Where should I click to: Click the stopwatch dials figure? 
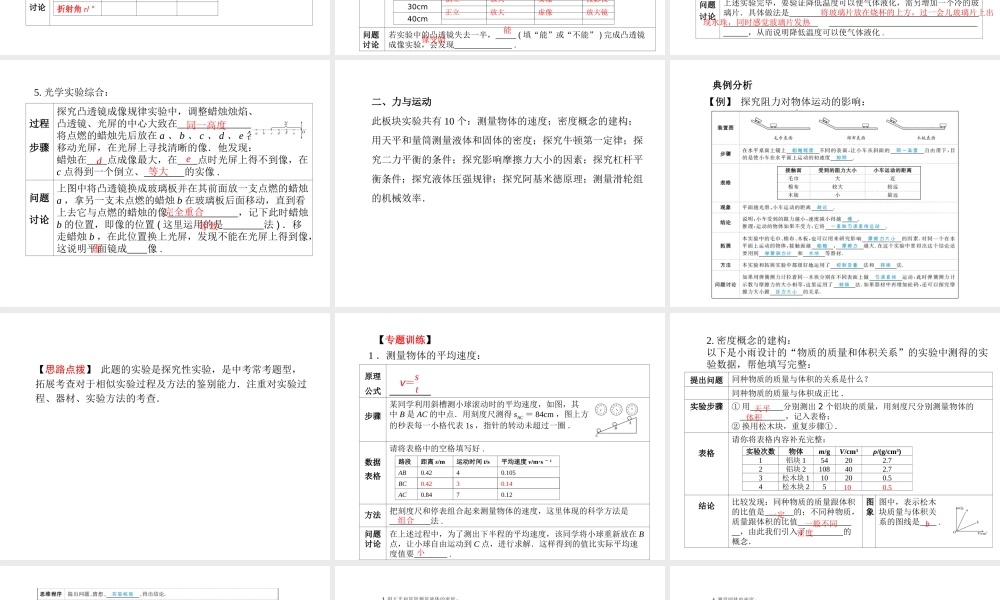coord(616,409)
